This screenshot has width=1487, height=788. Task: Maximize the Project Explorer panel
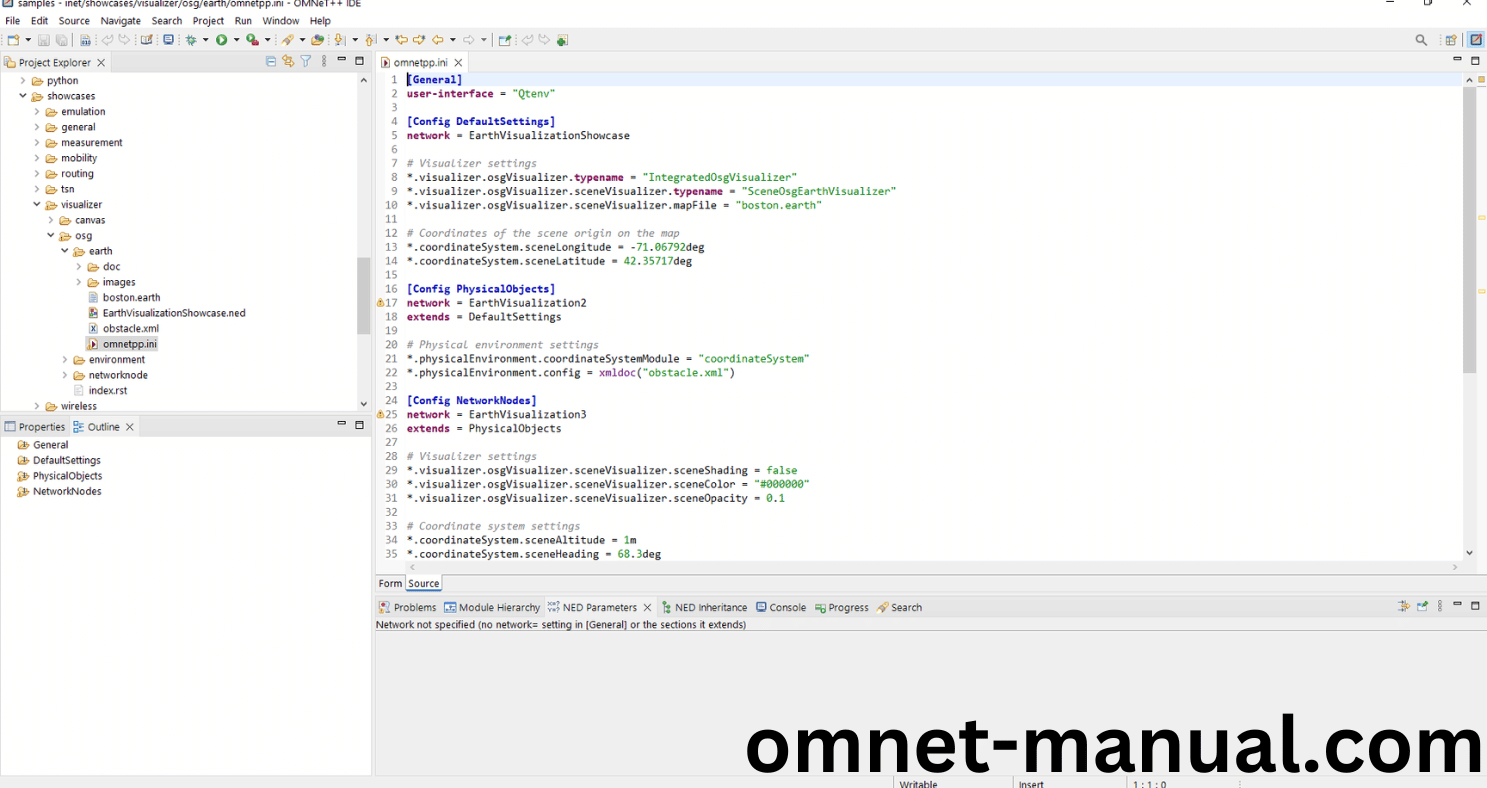click(x=359, y=60)
